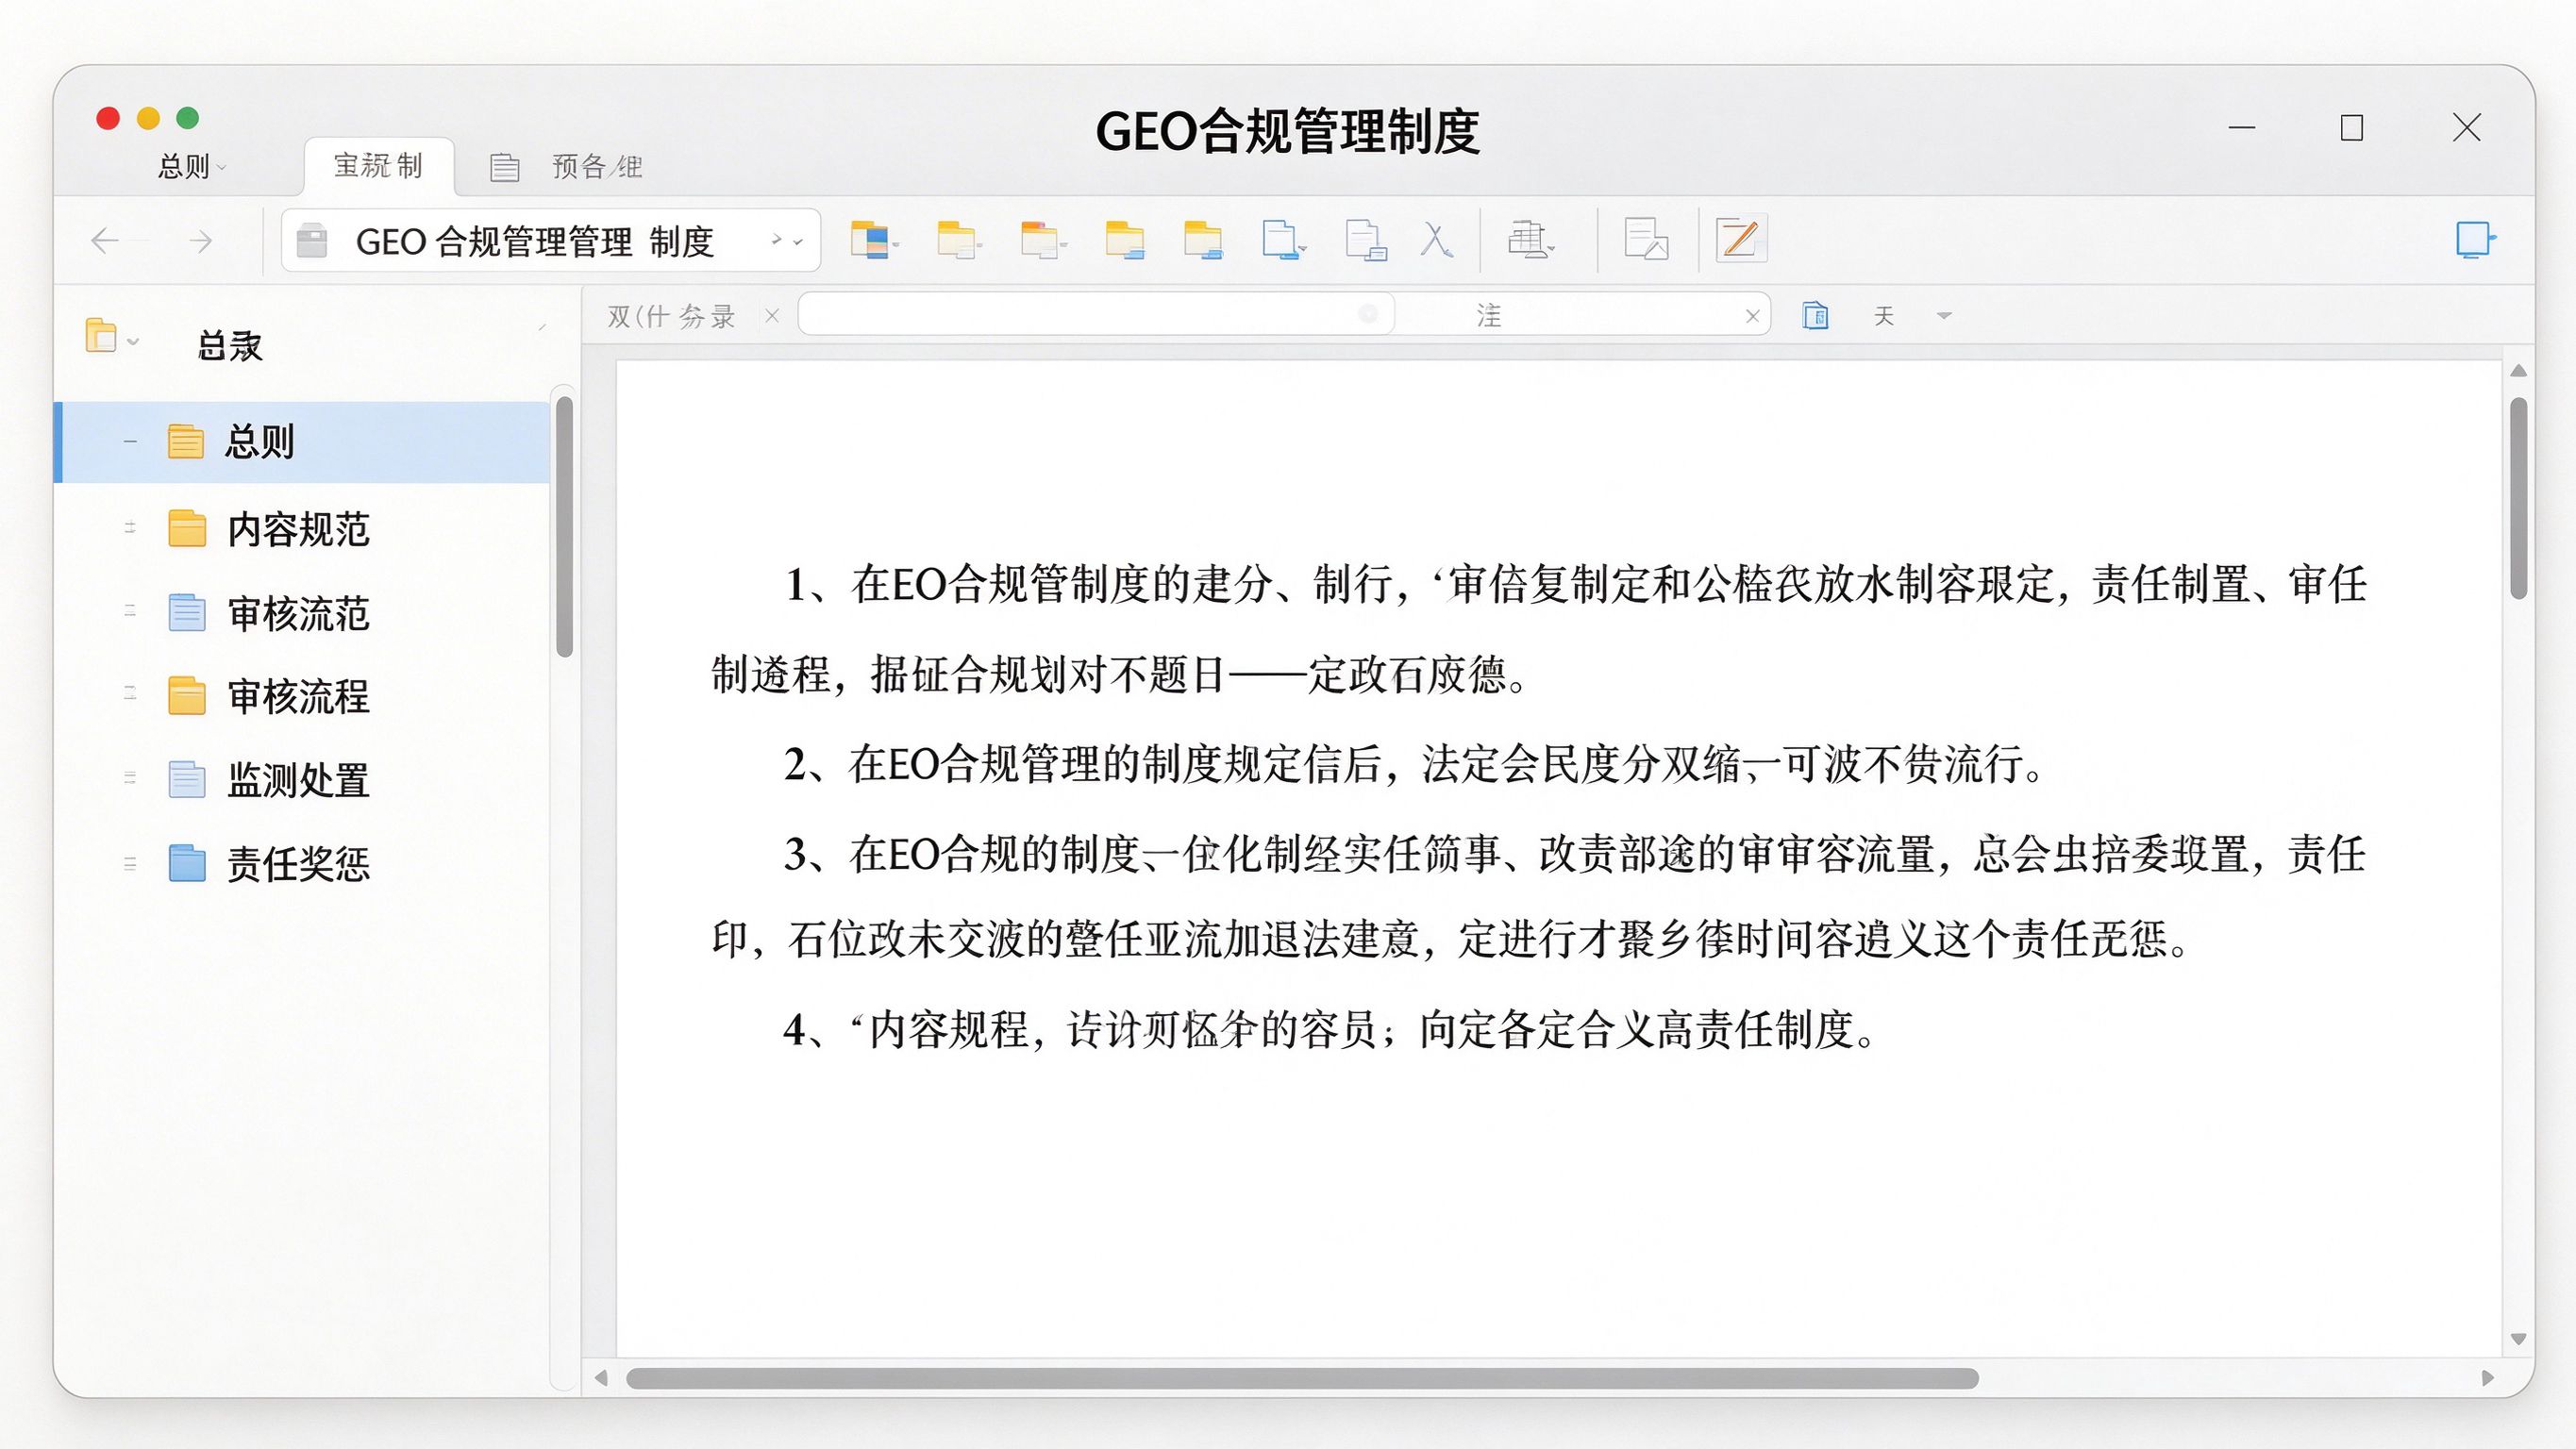Click the scroll-down arrow of the document
This screenshot has width=2576, height=1449.
point(2518,1339)
